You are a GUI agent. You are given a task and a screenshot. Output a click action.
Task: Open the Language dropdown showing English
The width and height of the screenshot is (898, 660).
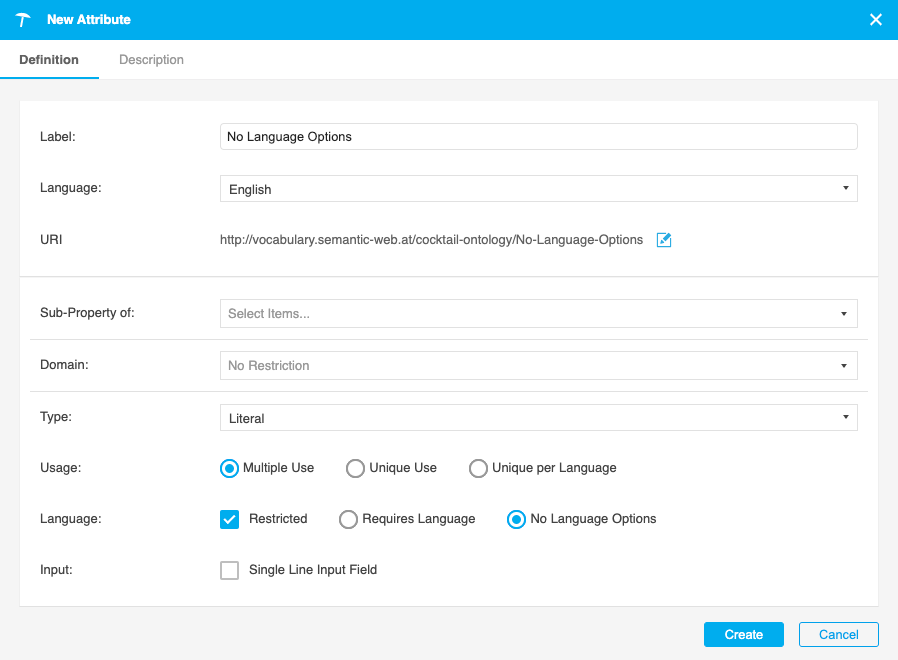(x=538, y=188)
